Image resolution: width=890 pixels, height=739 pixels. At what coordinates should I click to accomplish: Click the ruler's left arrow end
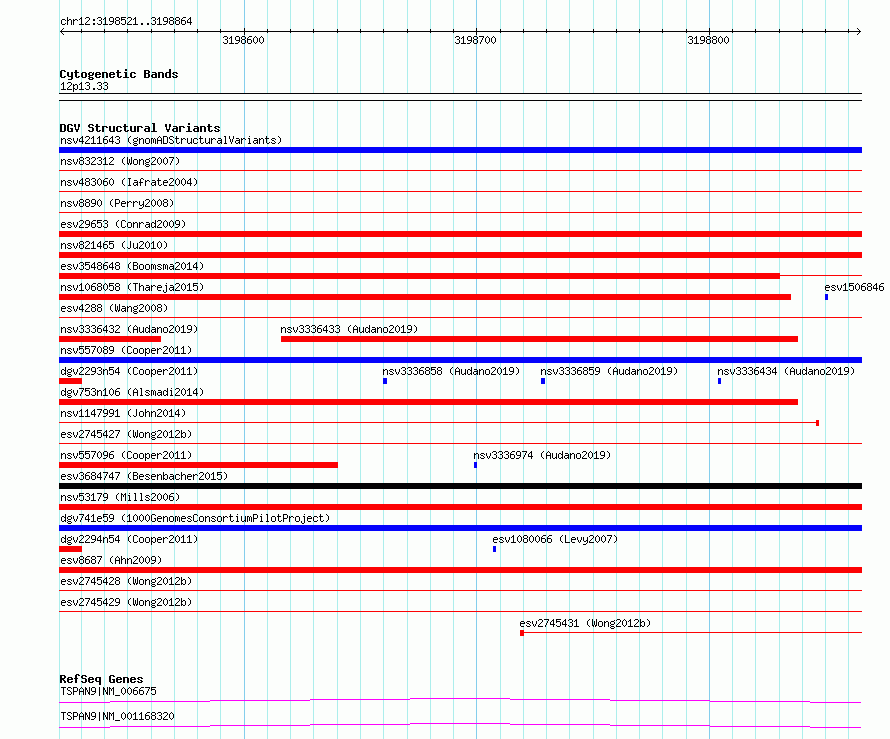62,31
